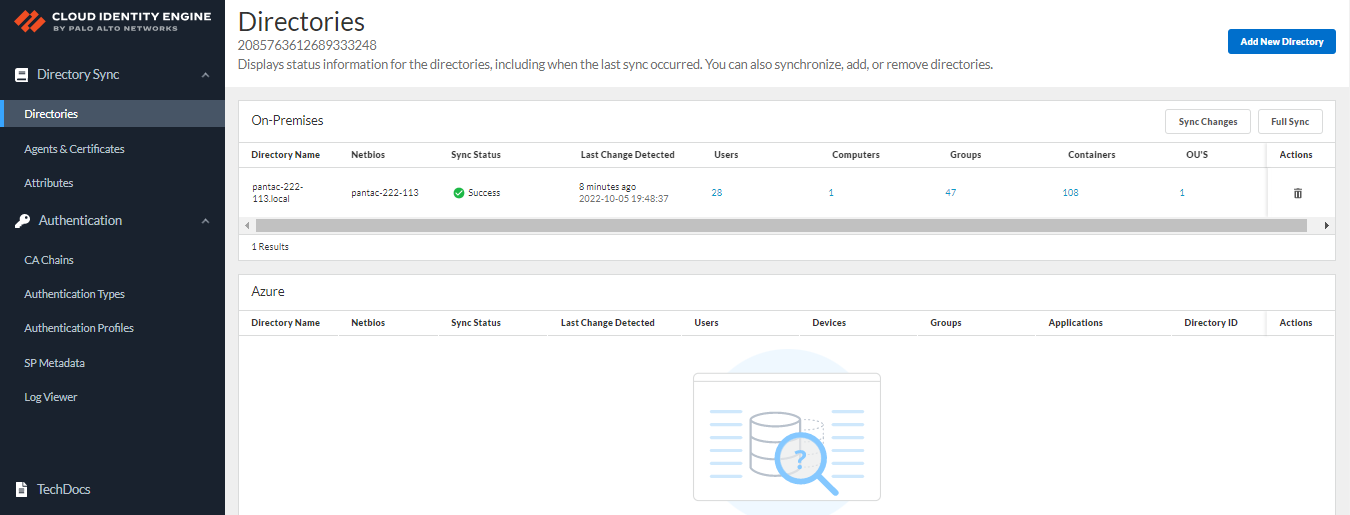Open the 28 users count link
The image size is (1350, 515).
pos(717,193)
